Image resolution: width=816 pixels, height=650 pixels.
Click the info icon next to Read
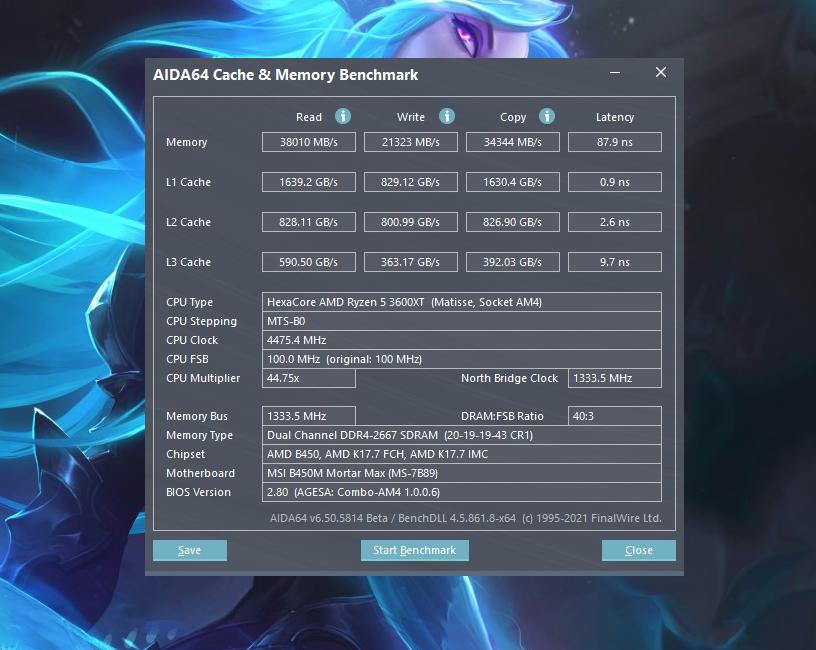(343, 116)
